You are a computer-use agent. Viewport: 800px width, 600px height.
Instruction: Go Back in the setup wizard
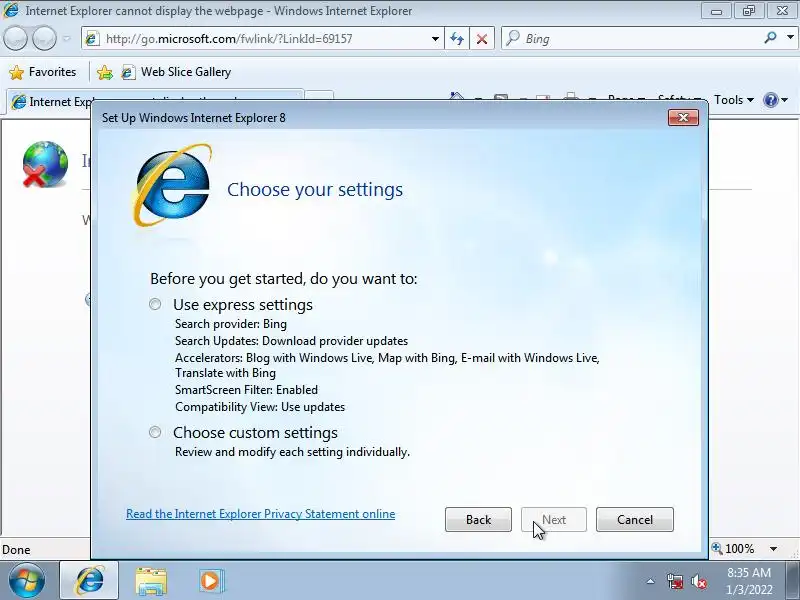(x=478, y=519)
